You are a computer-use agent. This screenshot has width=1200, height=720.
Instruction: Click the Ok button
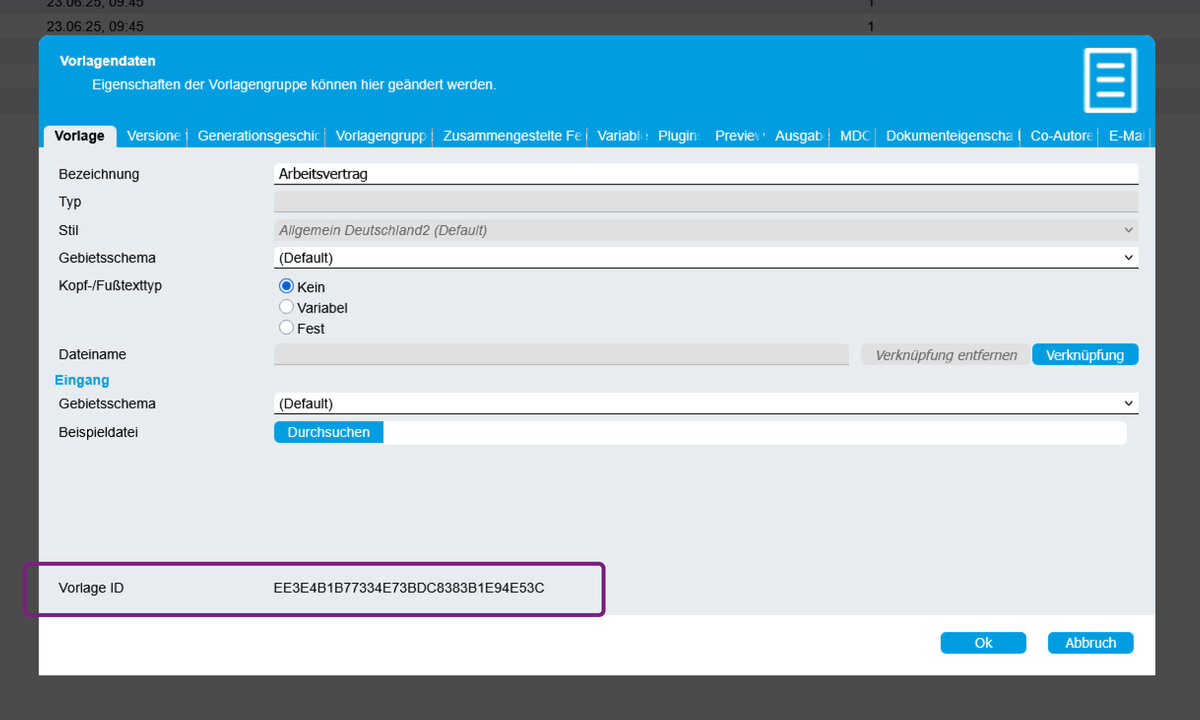983,643
